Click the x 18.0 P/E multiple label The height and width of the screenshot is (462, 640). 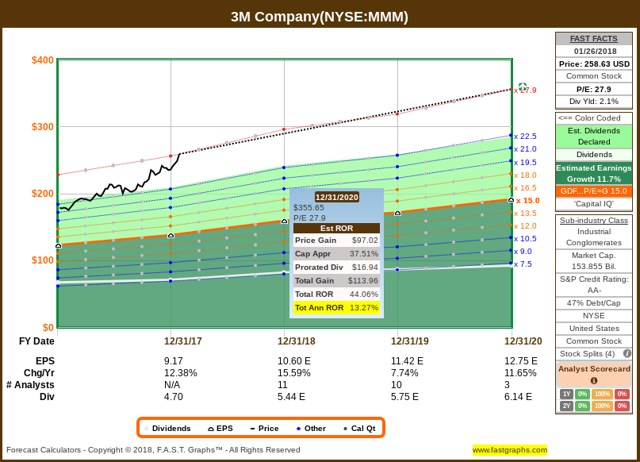pos(525,175)
